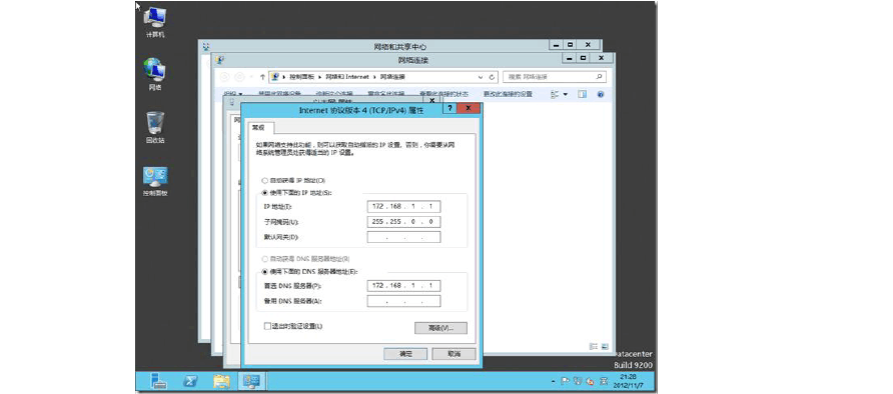
Task: Open the Computer desktop icon
Action: tap(155, 23)
